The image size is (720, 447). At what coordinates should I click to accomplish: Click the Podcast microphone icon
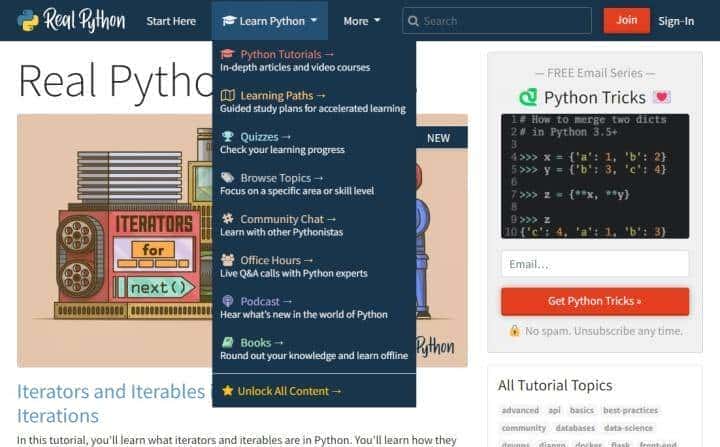[x=227, y=301]
